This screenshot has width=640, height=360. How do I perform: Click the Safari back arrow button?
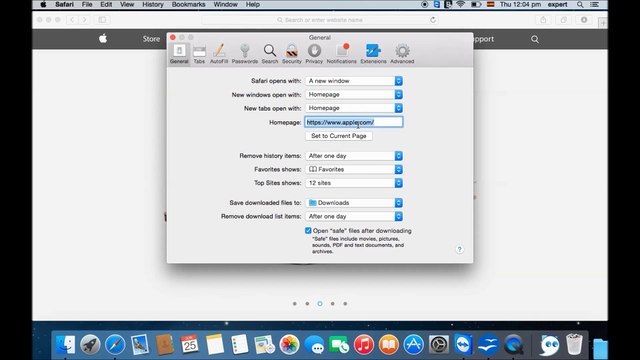point(72,20)
